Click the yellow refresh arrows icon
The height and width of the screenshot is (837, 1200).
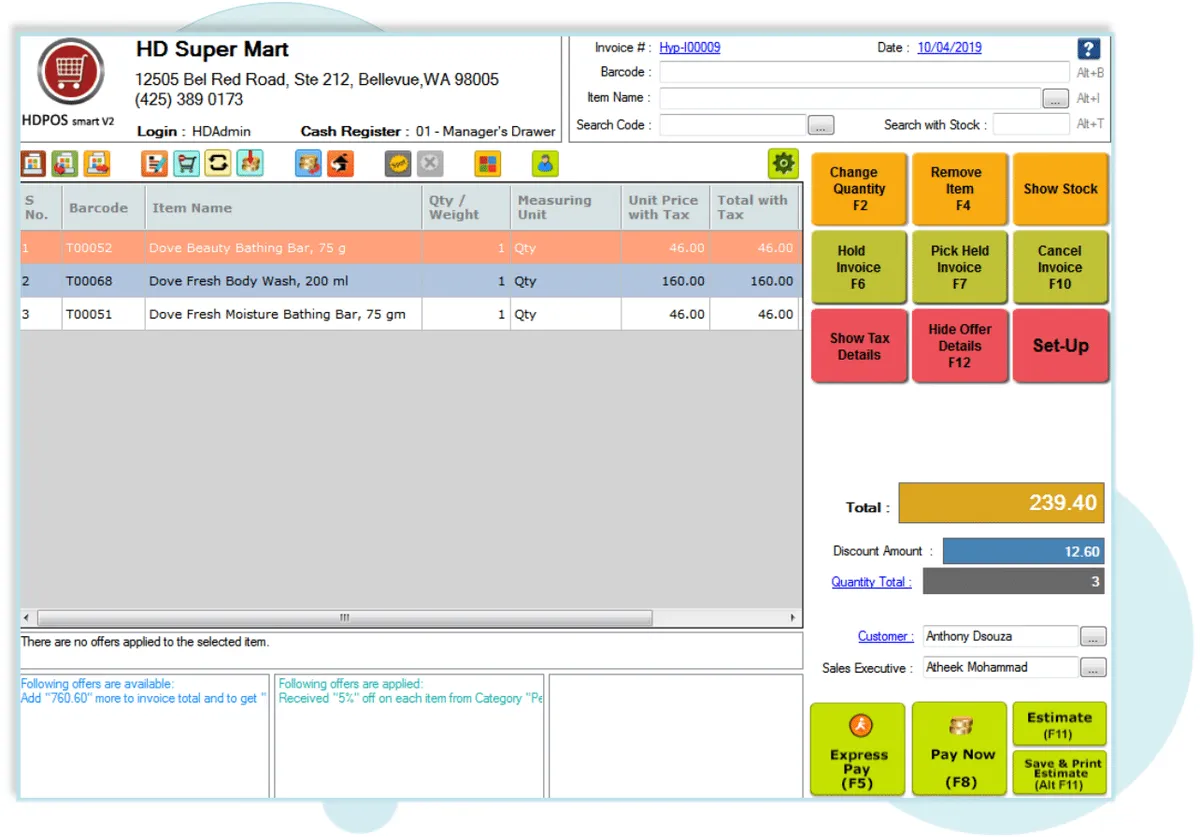[218, 163]
